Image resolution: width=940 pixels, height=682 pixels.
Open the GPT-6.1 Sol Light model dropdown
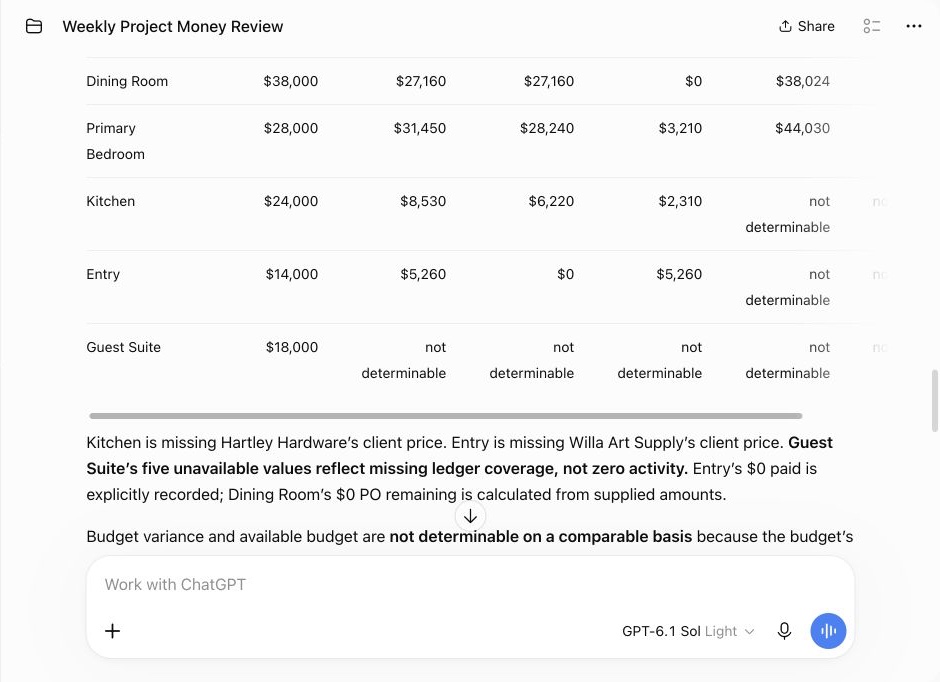[688, 631]
